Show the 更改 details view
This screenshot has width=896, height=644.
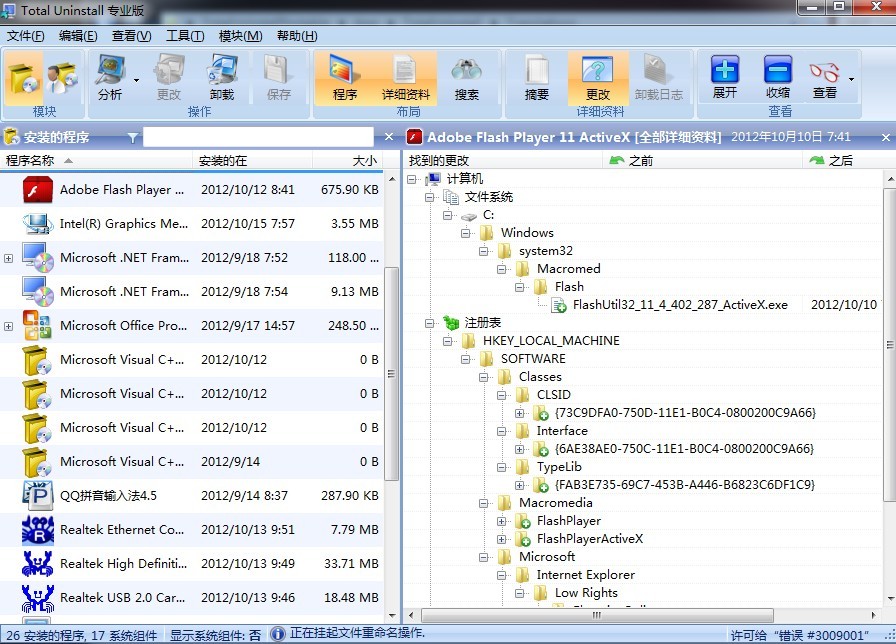point(598,78)
